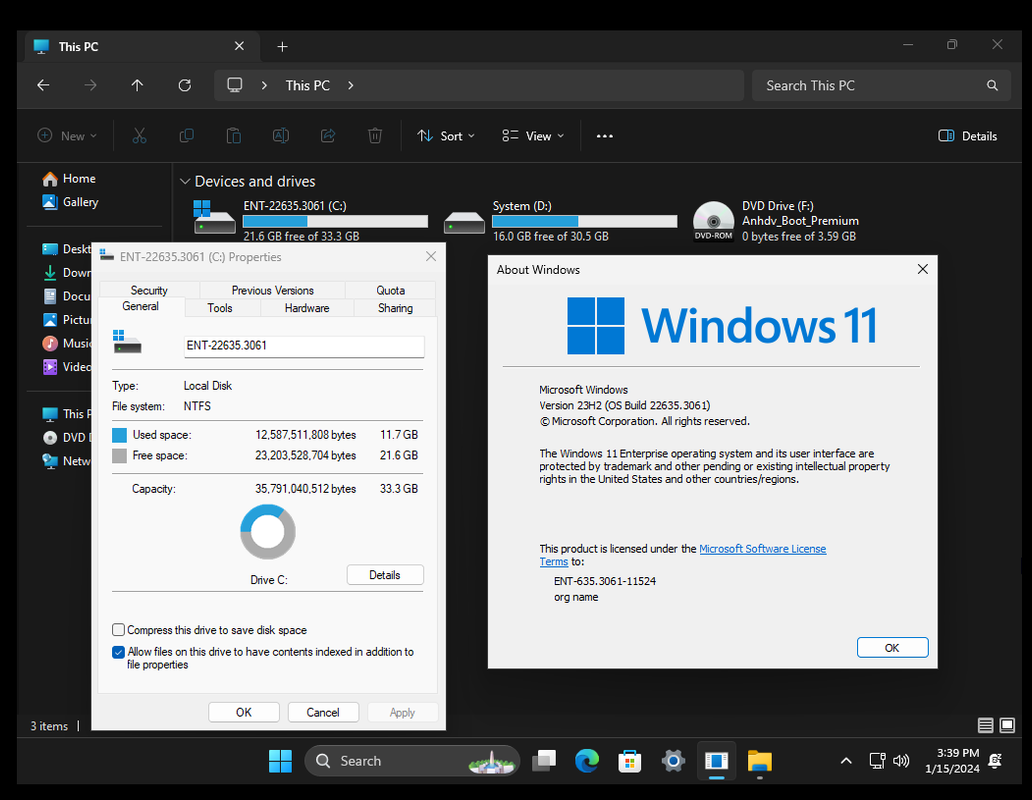
Task: Click the drive C pie chart
Action: coord(267,532)
